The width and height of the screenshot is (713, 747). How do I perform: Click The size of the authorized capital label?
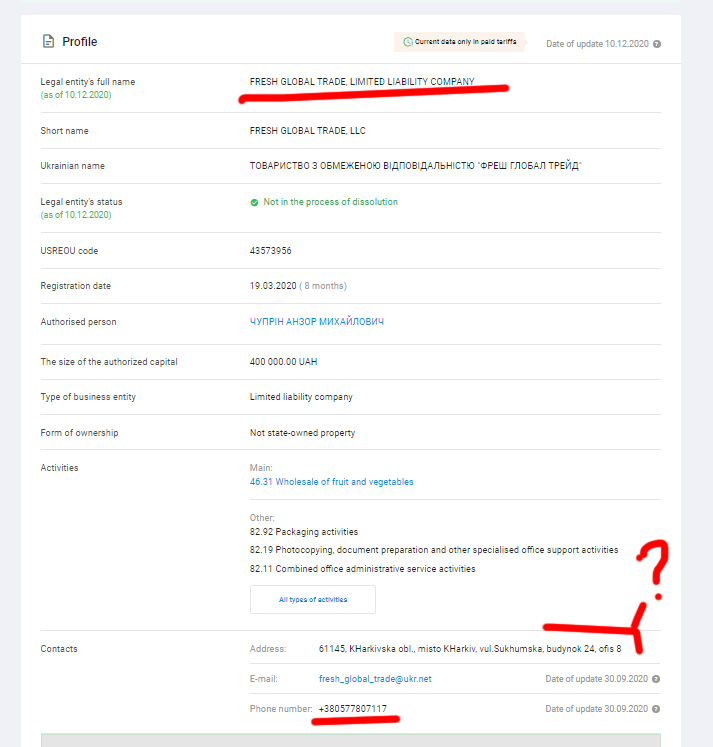(x=109, y=362)
